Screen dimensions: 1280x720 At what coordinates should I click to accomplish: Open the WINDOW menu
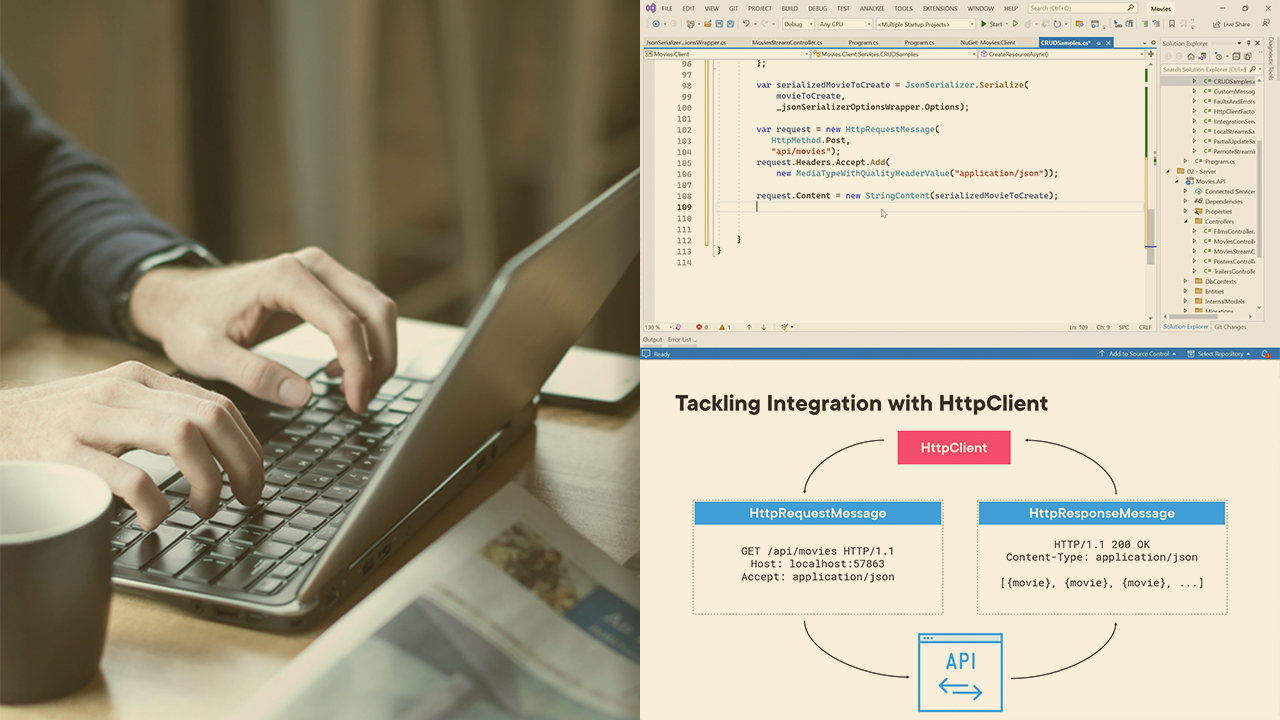coord(981,8)
